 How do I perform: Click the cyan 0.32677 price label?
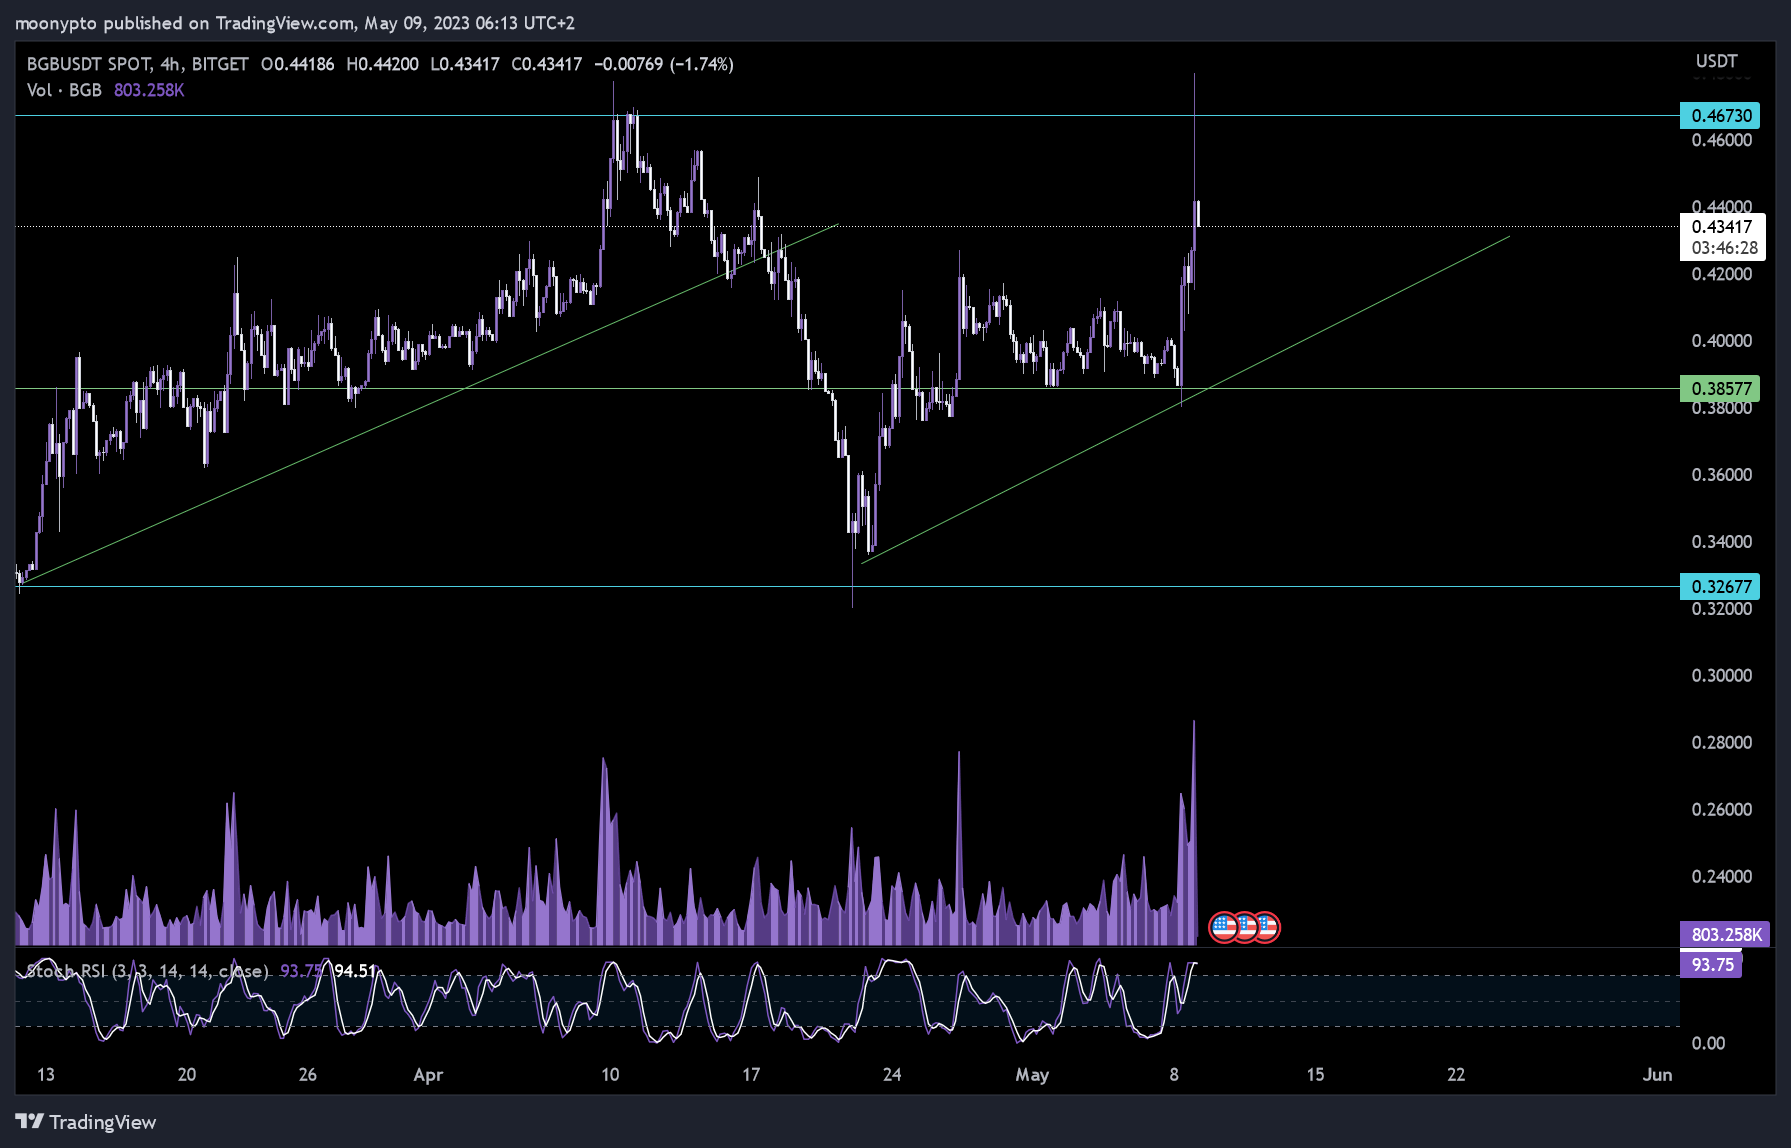click(x=1720, y=587)
